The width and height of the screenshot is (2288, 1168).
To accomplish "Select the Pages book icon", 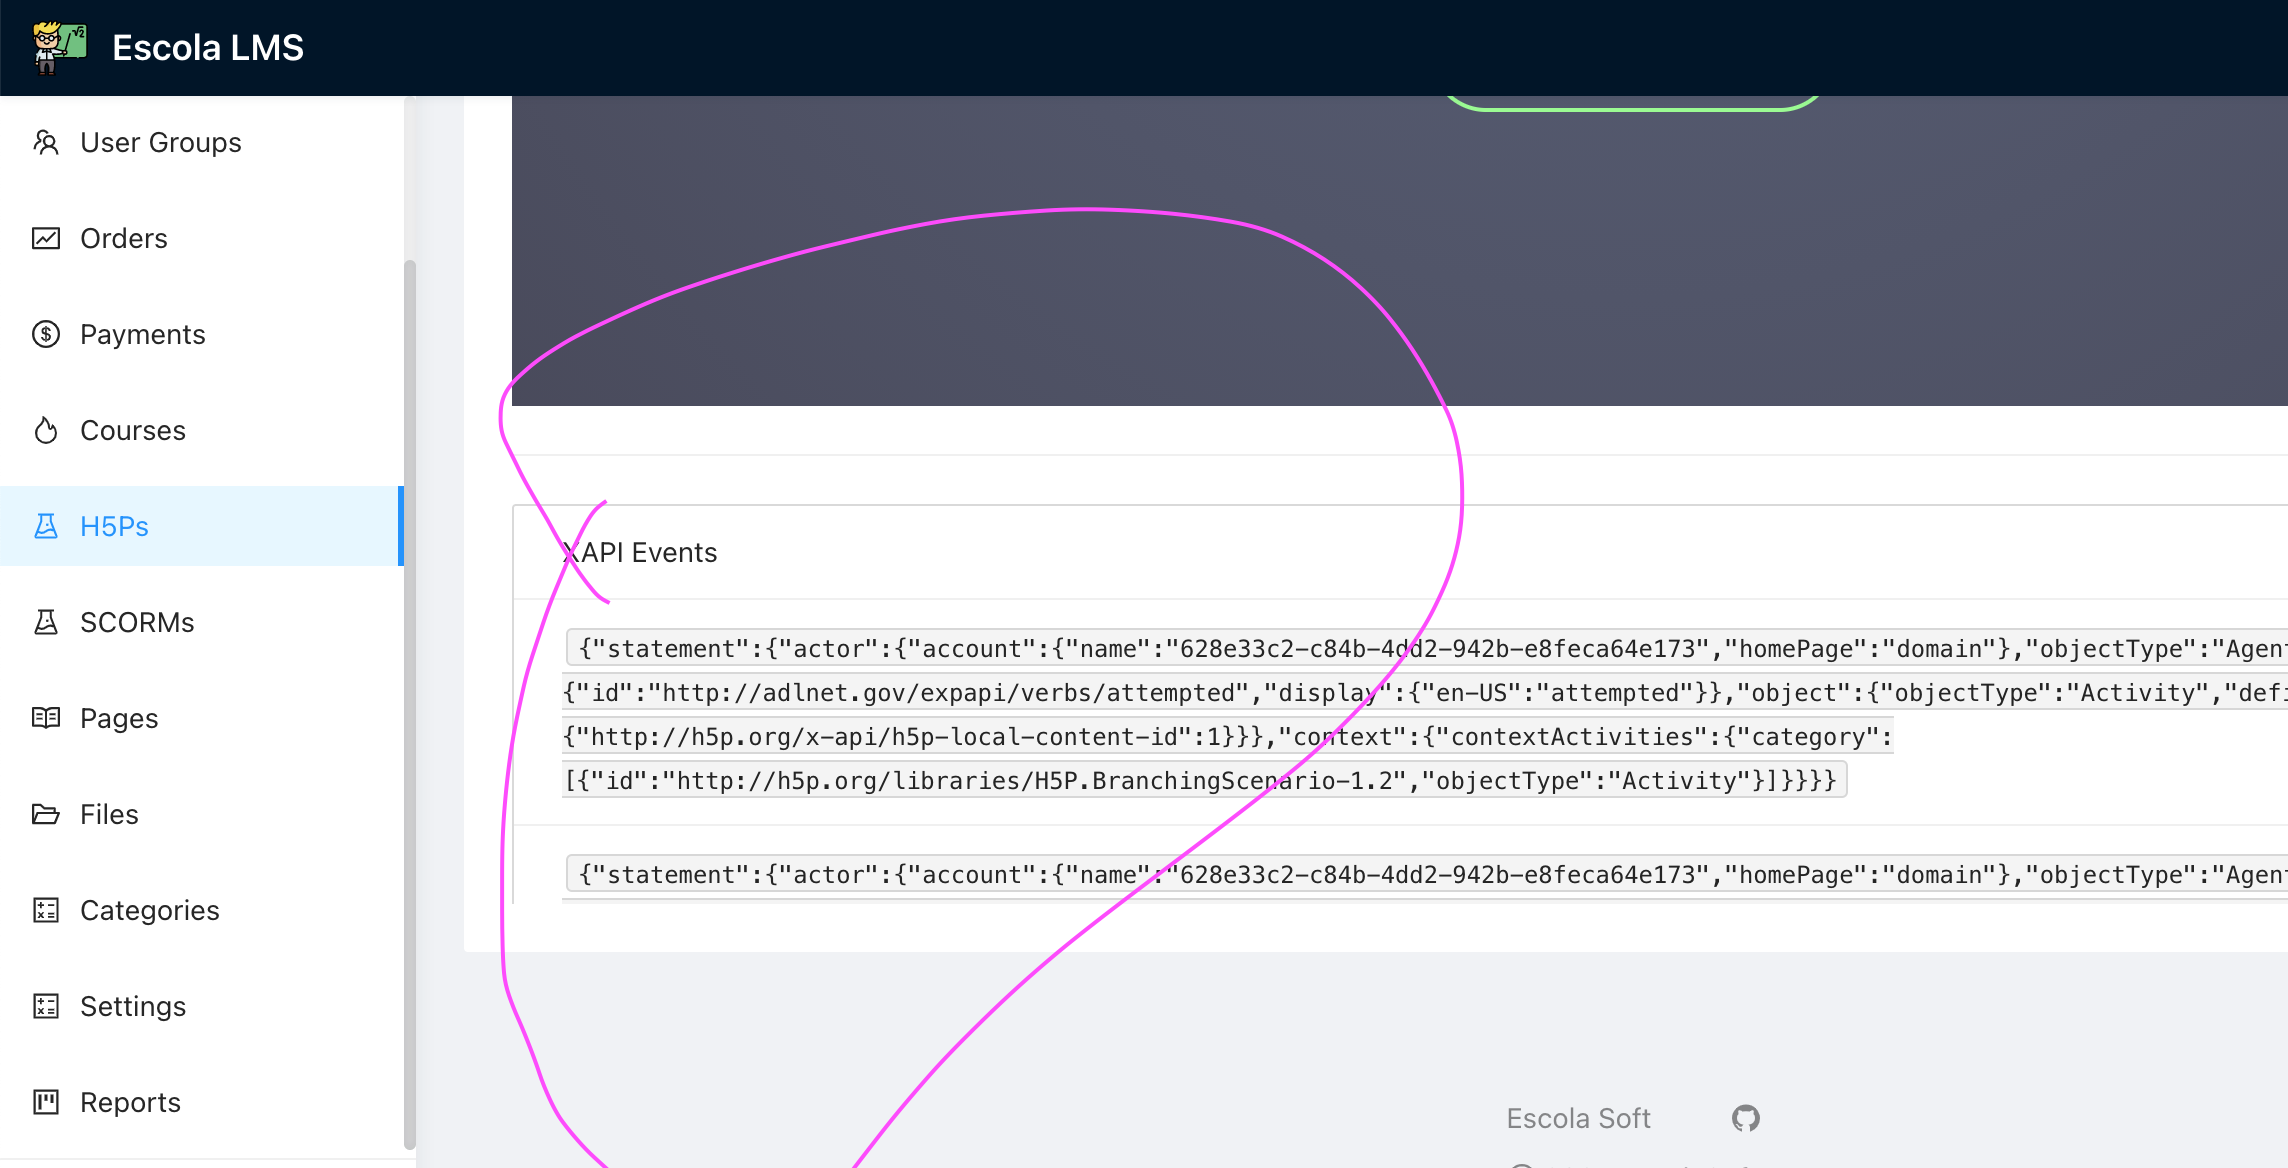I will pyautogui.click(x=46, y=718).
